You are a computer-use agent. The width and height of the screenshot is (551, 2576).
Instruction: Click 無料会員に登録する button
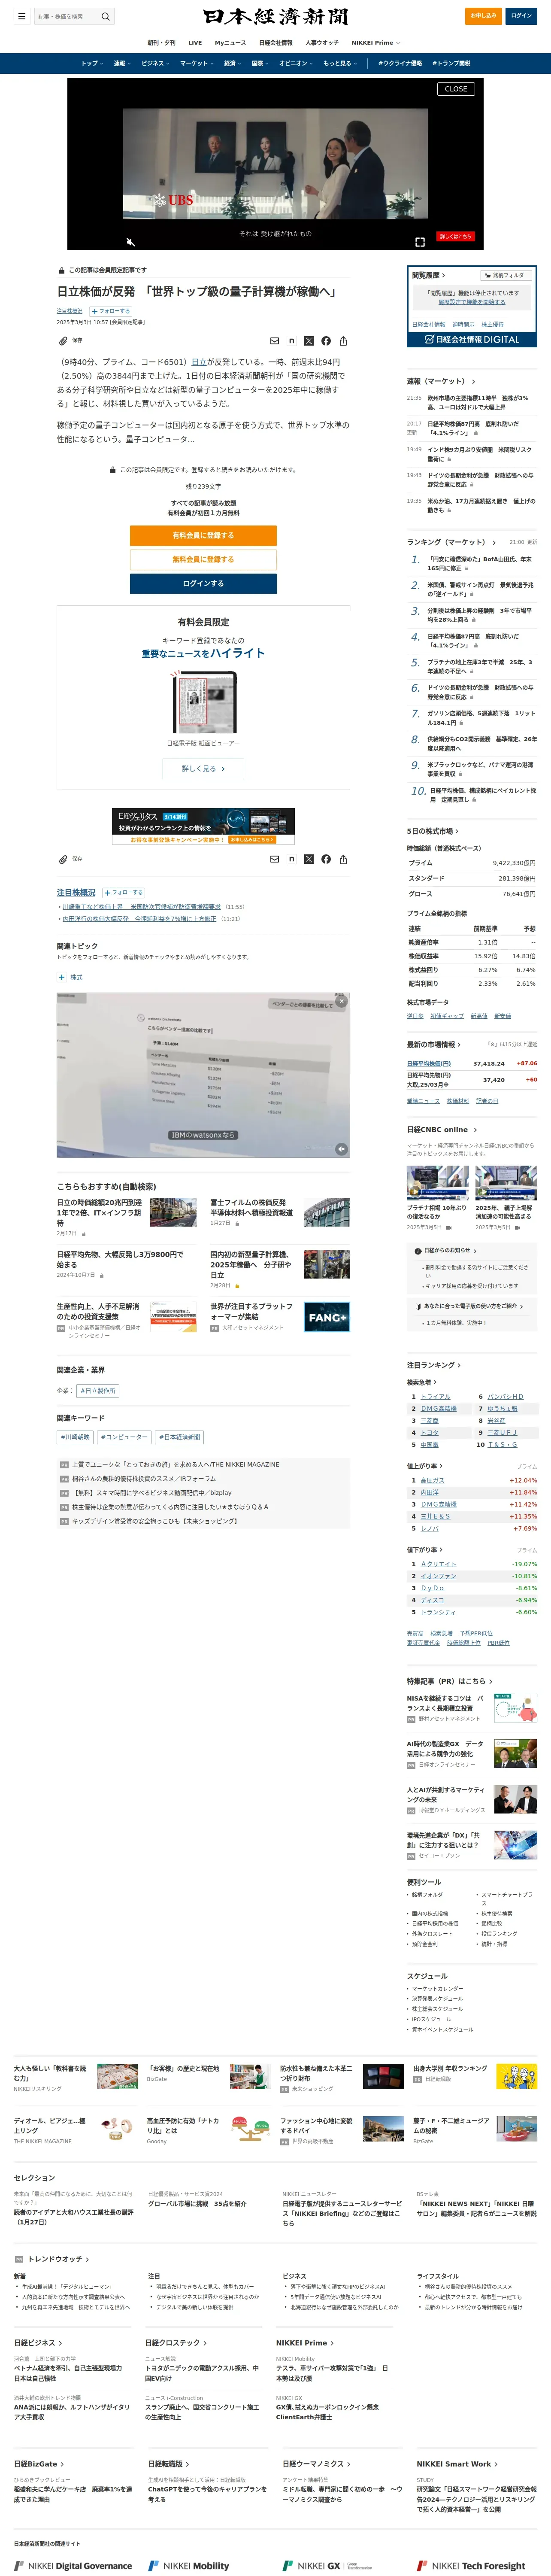(x=203, y=559)
